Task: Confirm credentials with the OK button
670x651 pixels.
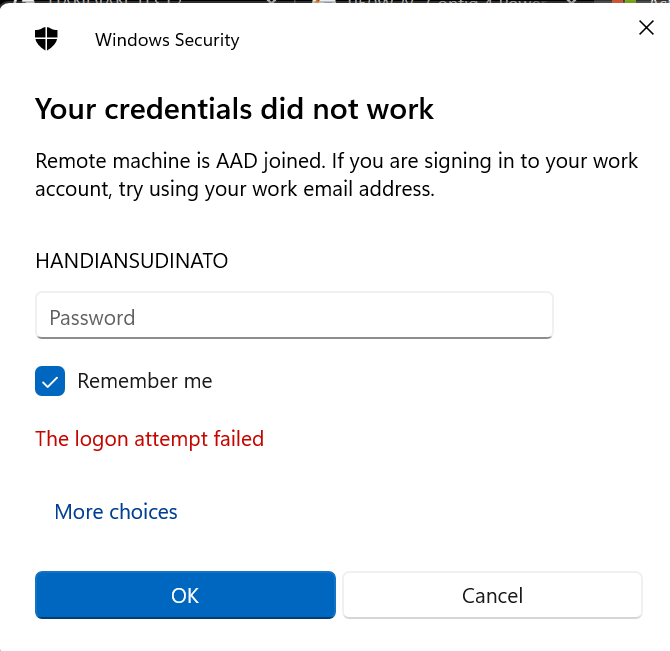Action: pos(185,595)
